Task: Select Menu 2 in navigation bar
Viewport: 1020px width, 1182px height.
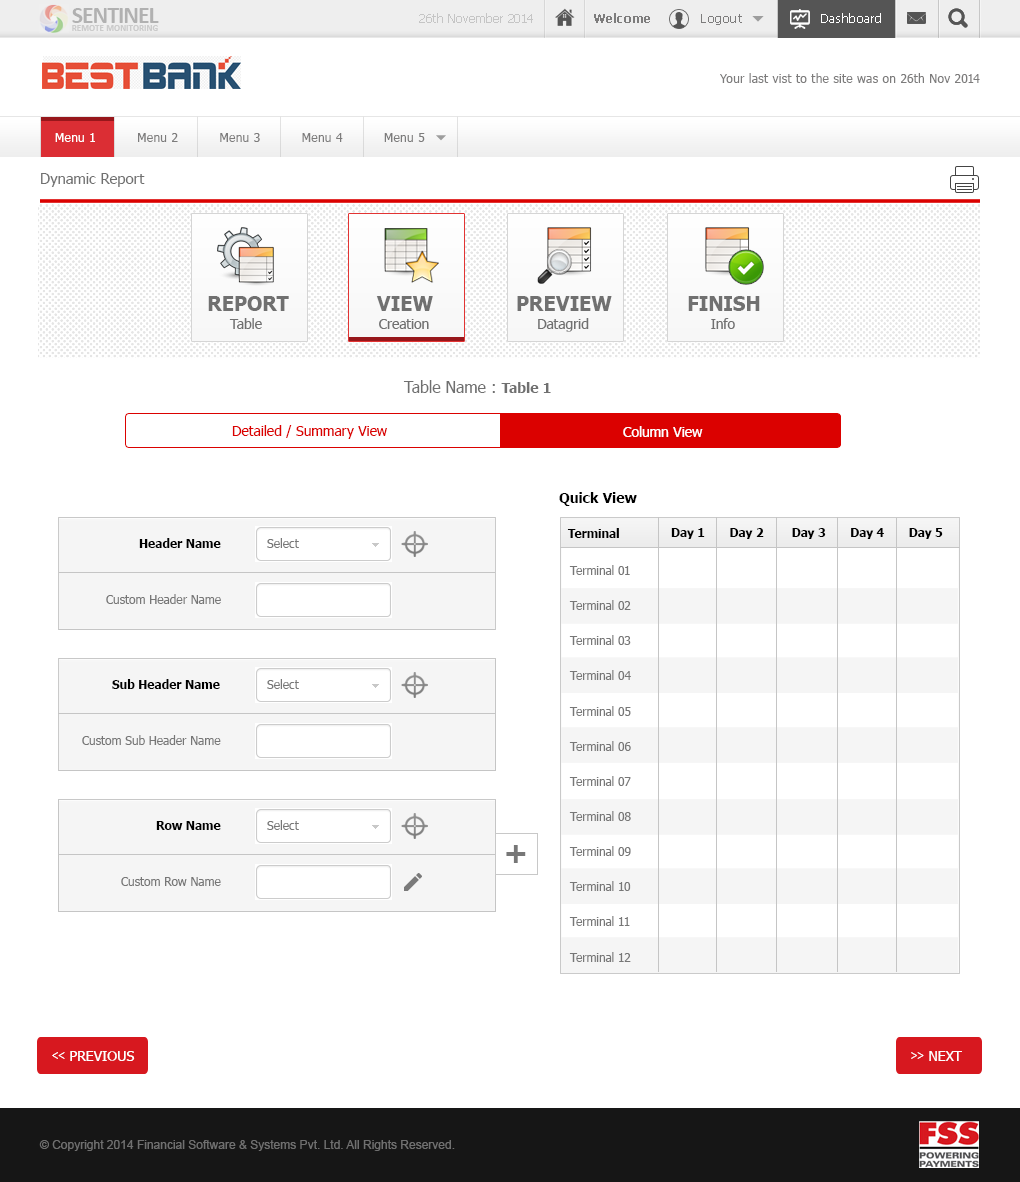Action: point(157,138)
